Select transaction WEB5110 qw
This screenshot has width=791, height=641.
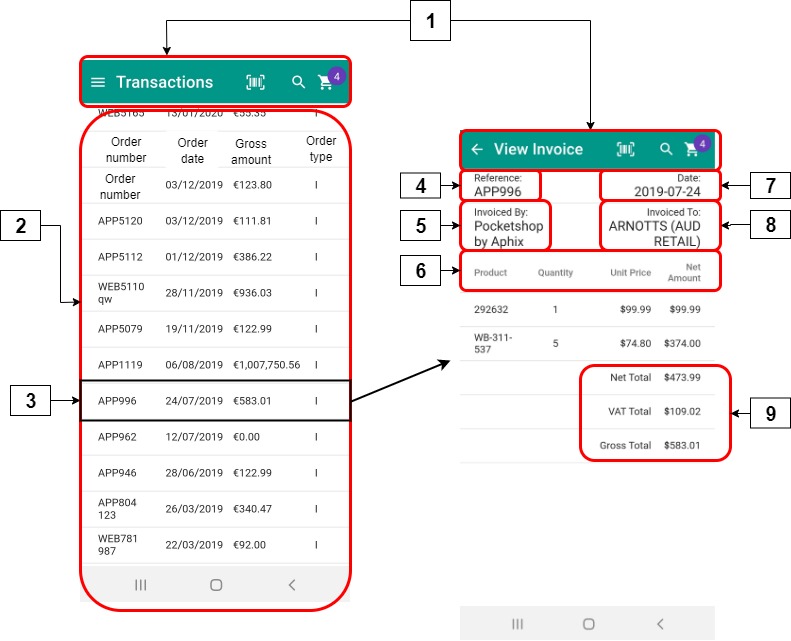point(214,292)
